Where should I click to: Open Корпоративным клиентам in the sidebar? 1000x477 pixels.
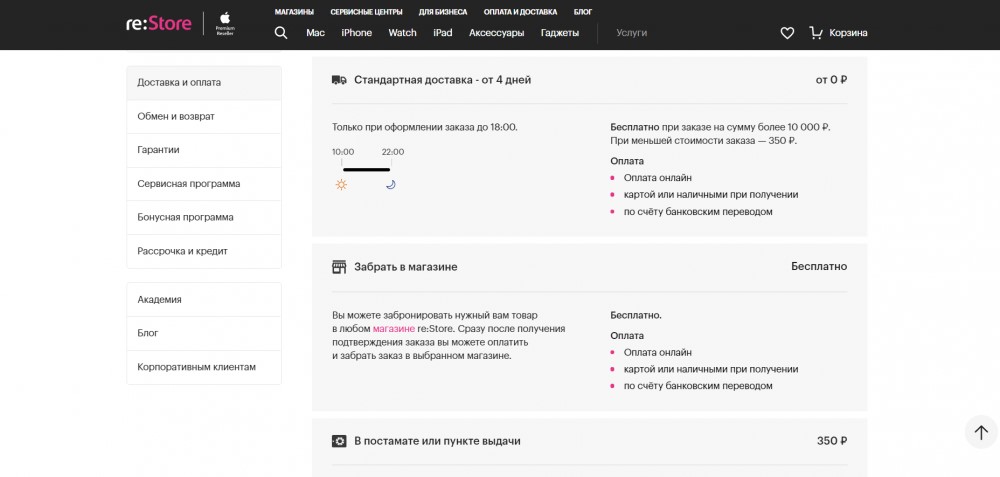click(196, 367)
